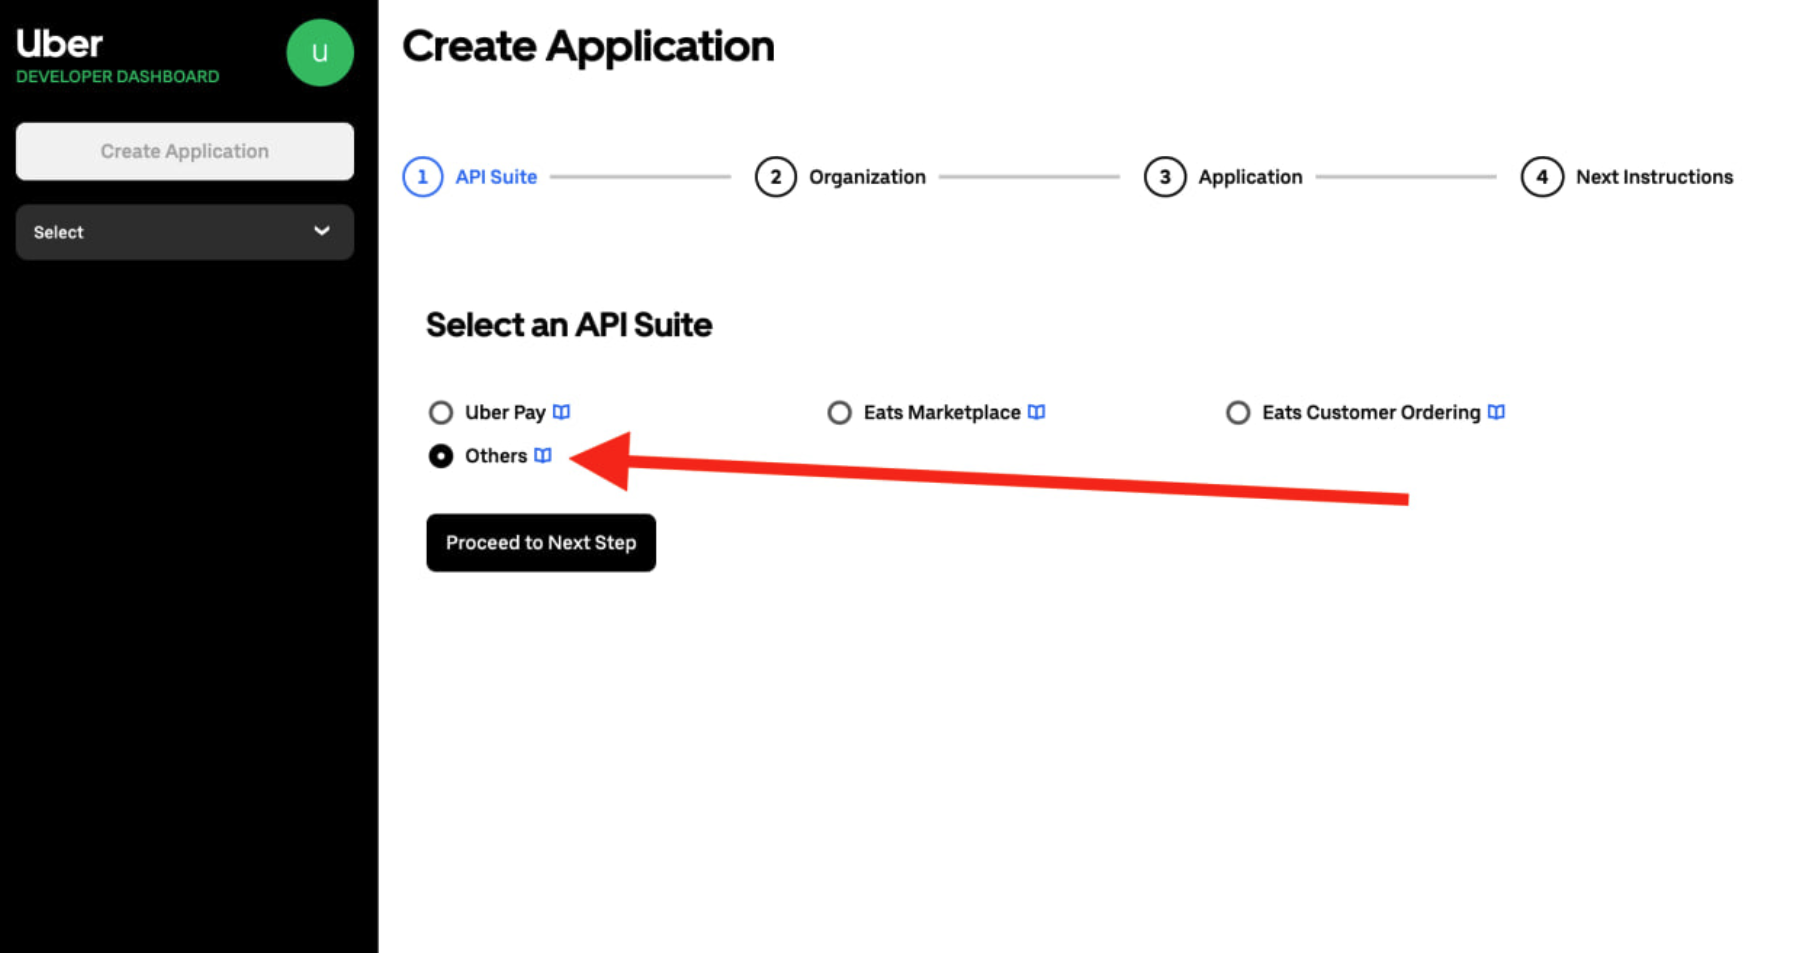This screenshot has width=1798, height=954.
Task: Click the Proceed to Next Step button
Action: click(x=541, y=543)
